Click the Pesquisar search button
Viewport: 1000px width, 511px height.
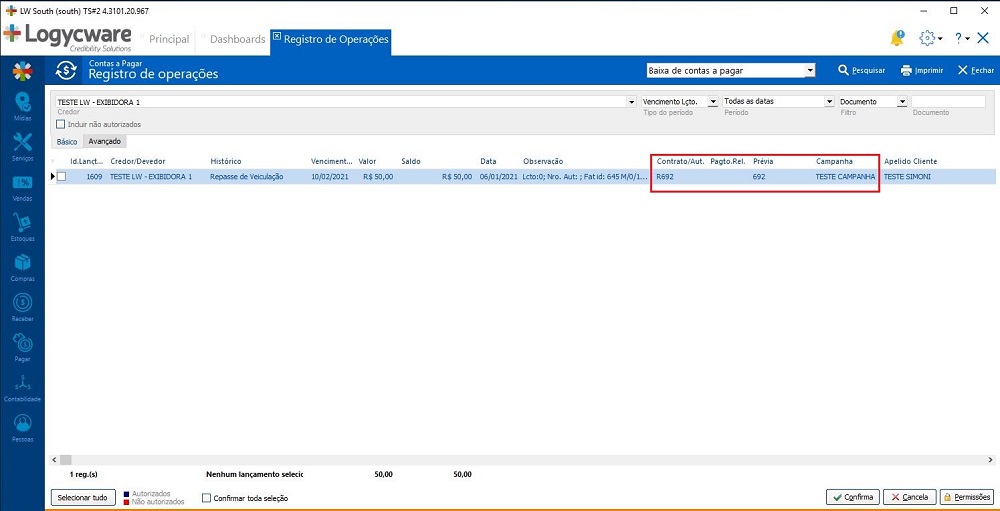pyautogui.click(x=862, y=70)
